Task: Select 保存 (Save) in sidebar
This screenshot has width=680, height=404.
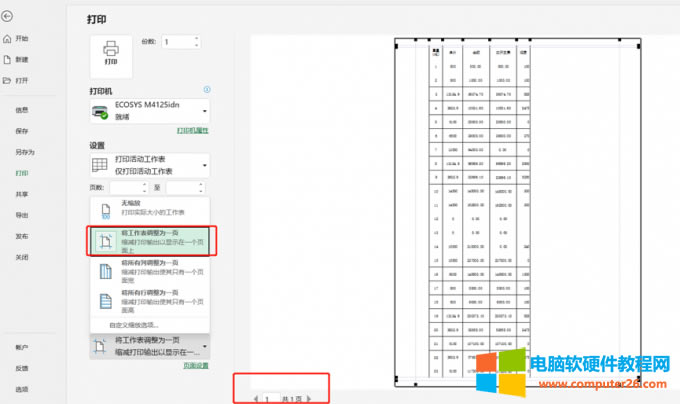Action: pyautogui.click(x=22, y=131)
